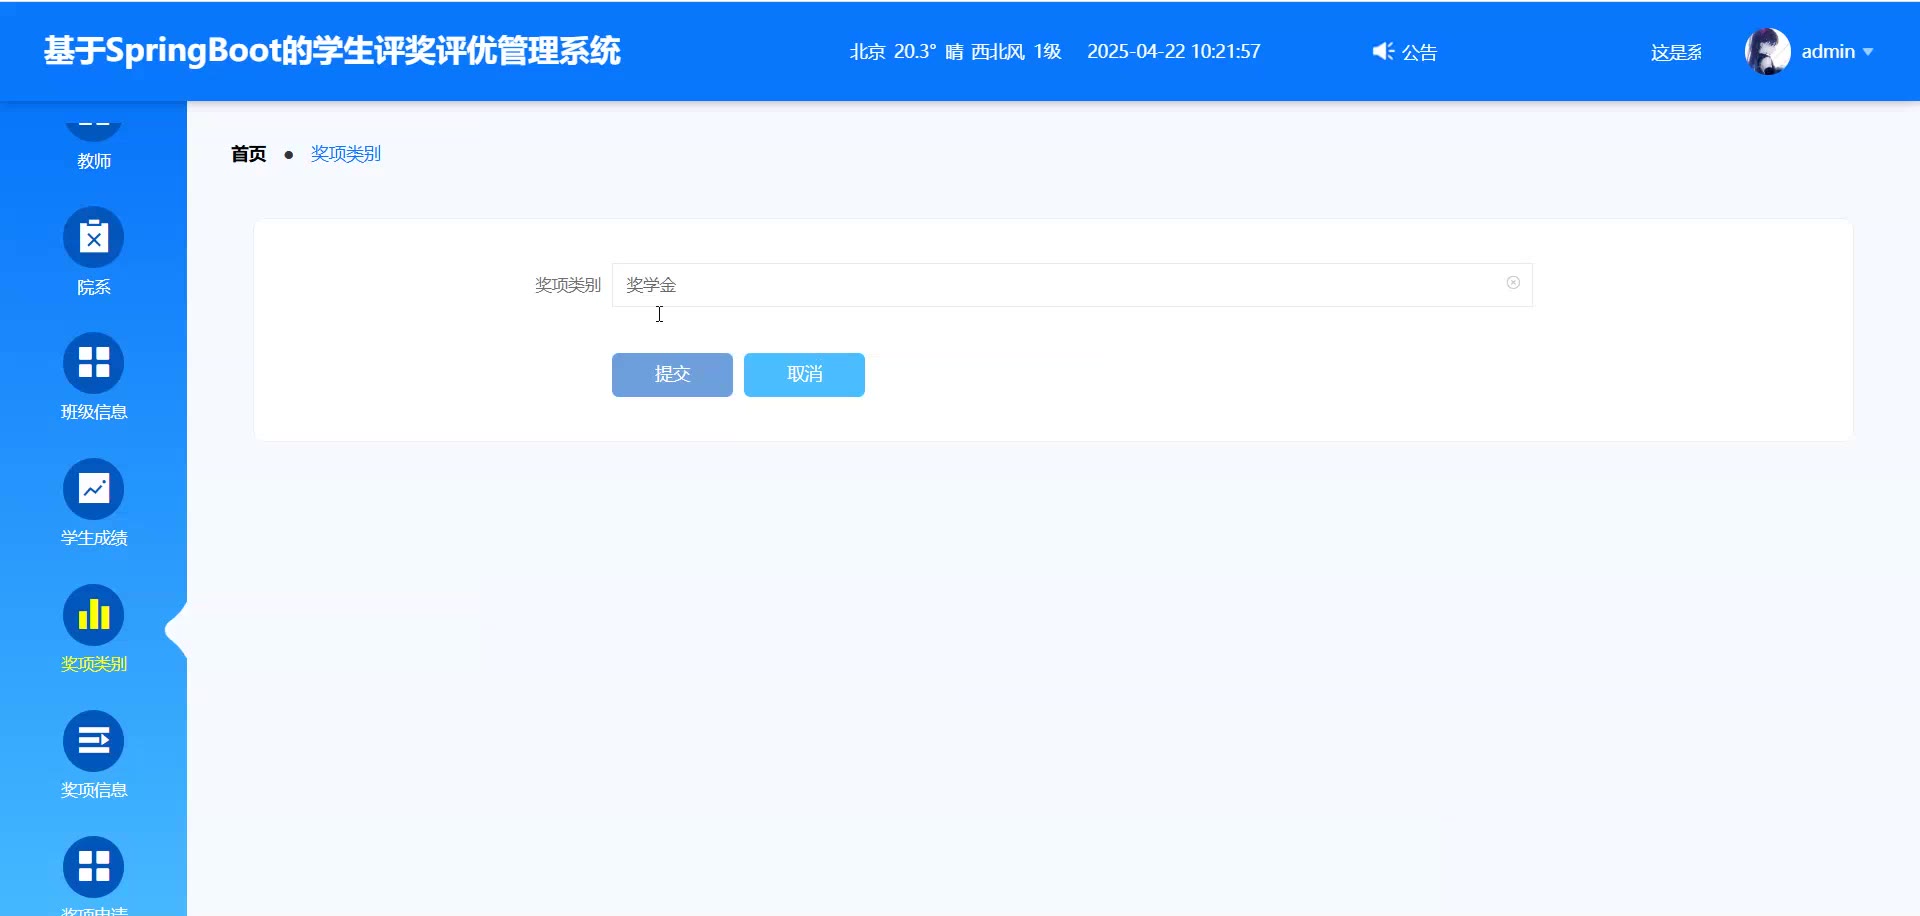The width and height of the screenshot is (1920, 916).
Task: Click the 北京 weather info text
Action: [x=955, y=52]
